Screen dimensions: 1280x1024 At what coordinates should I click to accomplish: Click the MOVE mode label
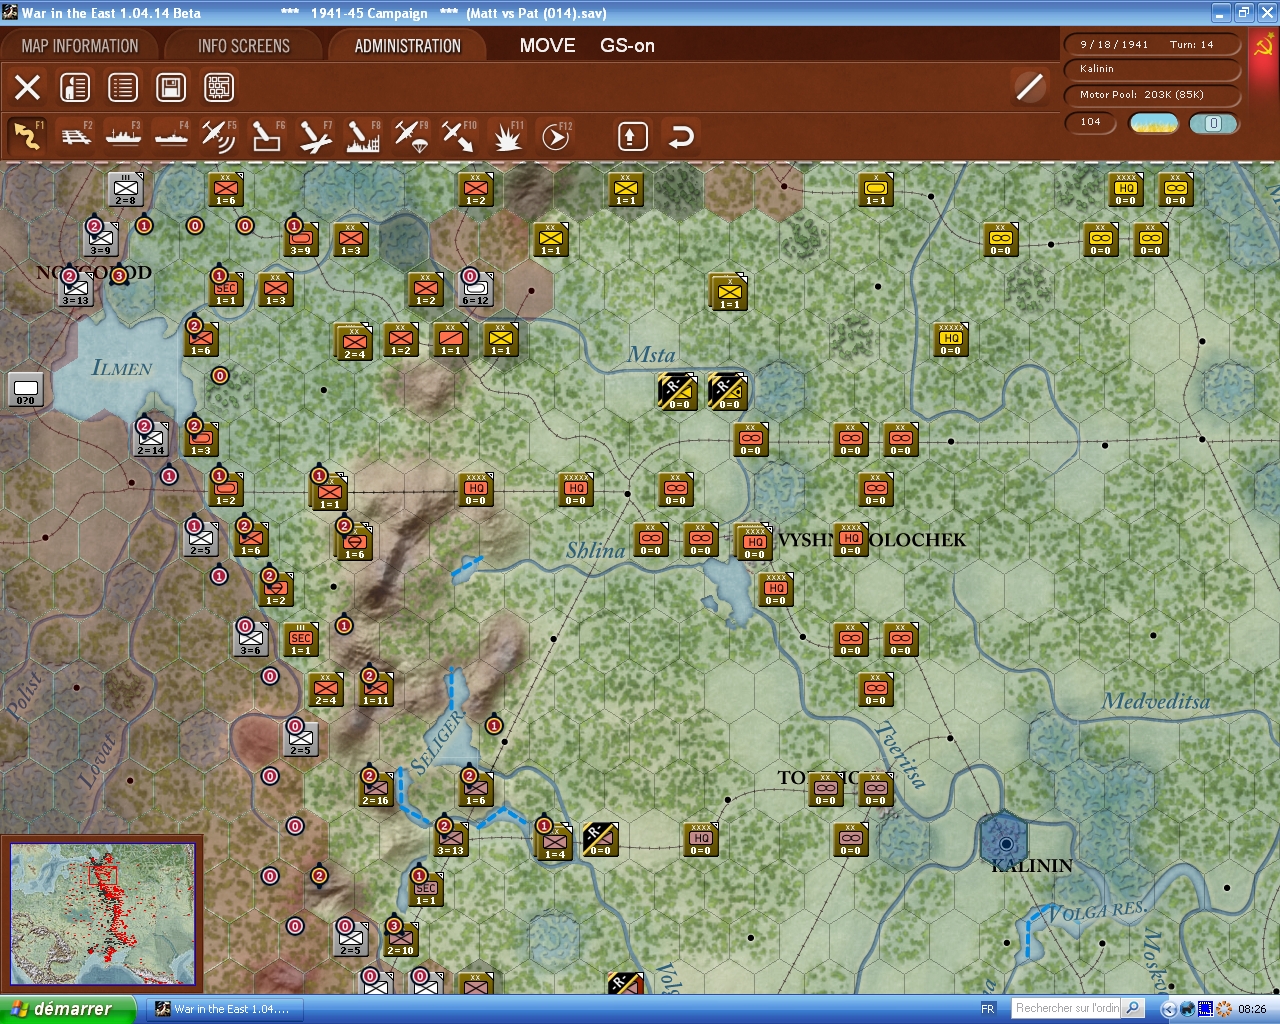point(547,45)
